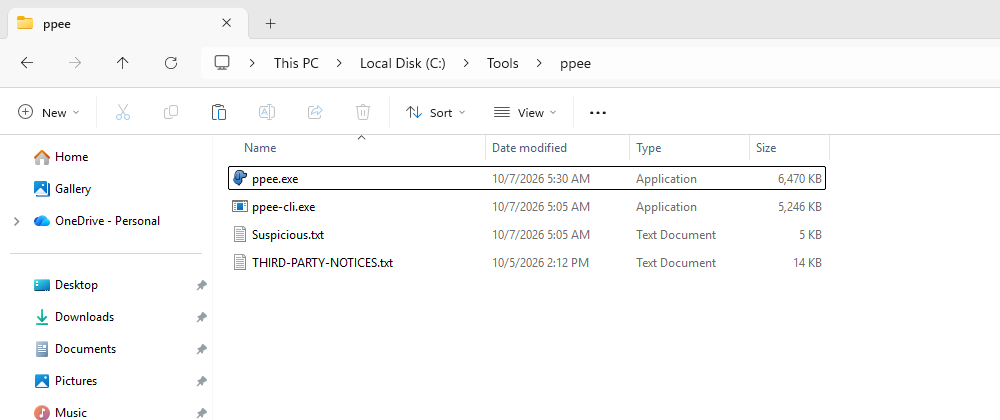
Task: Open the Desktop quick access folder
Action: (66, 285)
